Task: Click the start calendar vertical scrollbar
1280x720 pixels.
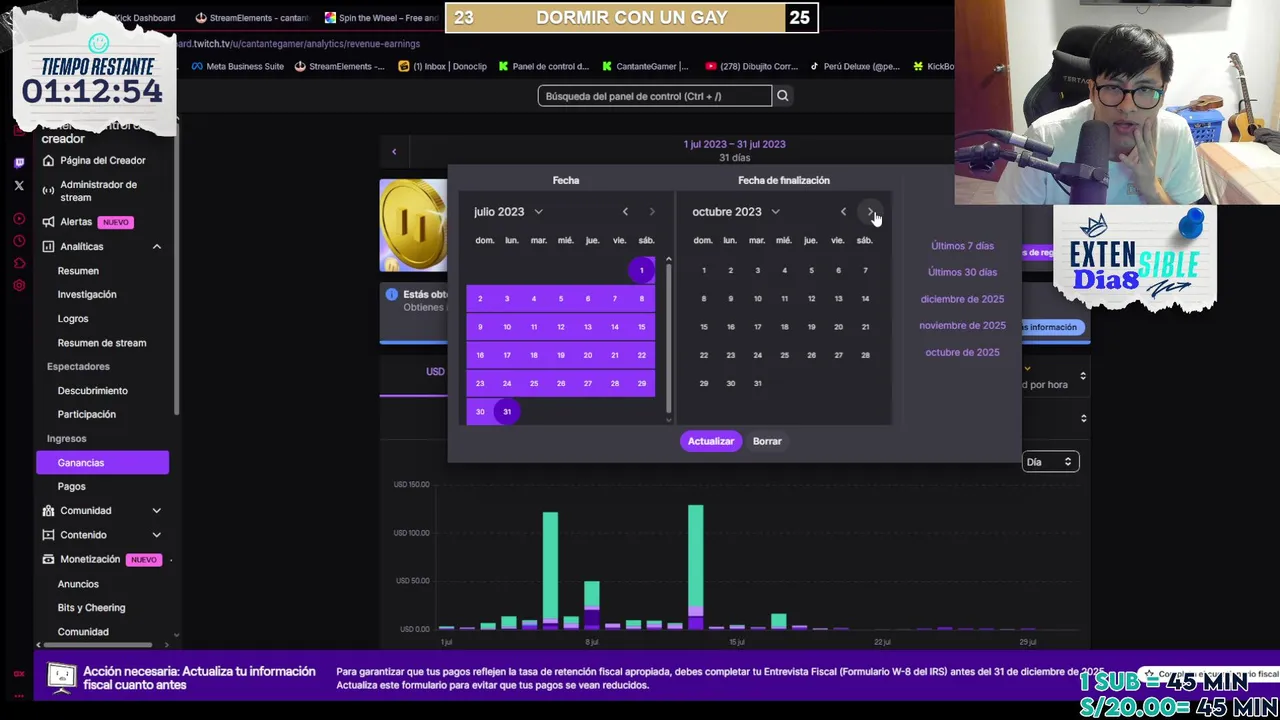Action: [x=668, y=340]
